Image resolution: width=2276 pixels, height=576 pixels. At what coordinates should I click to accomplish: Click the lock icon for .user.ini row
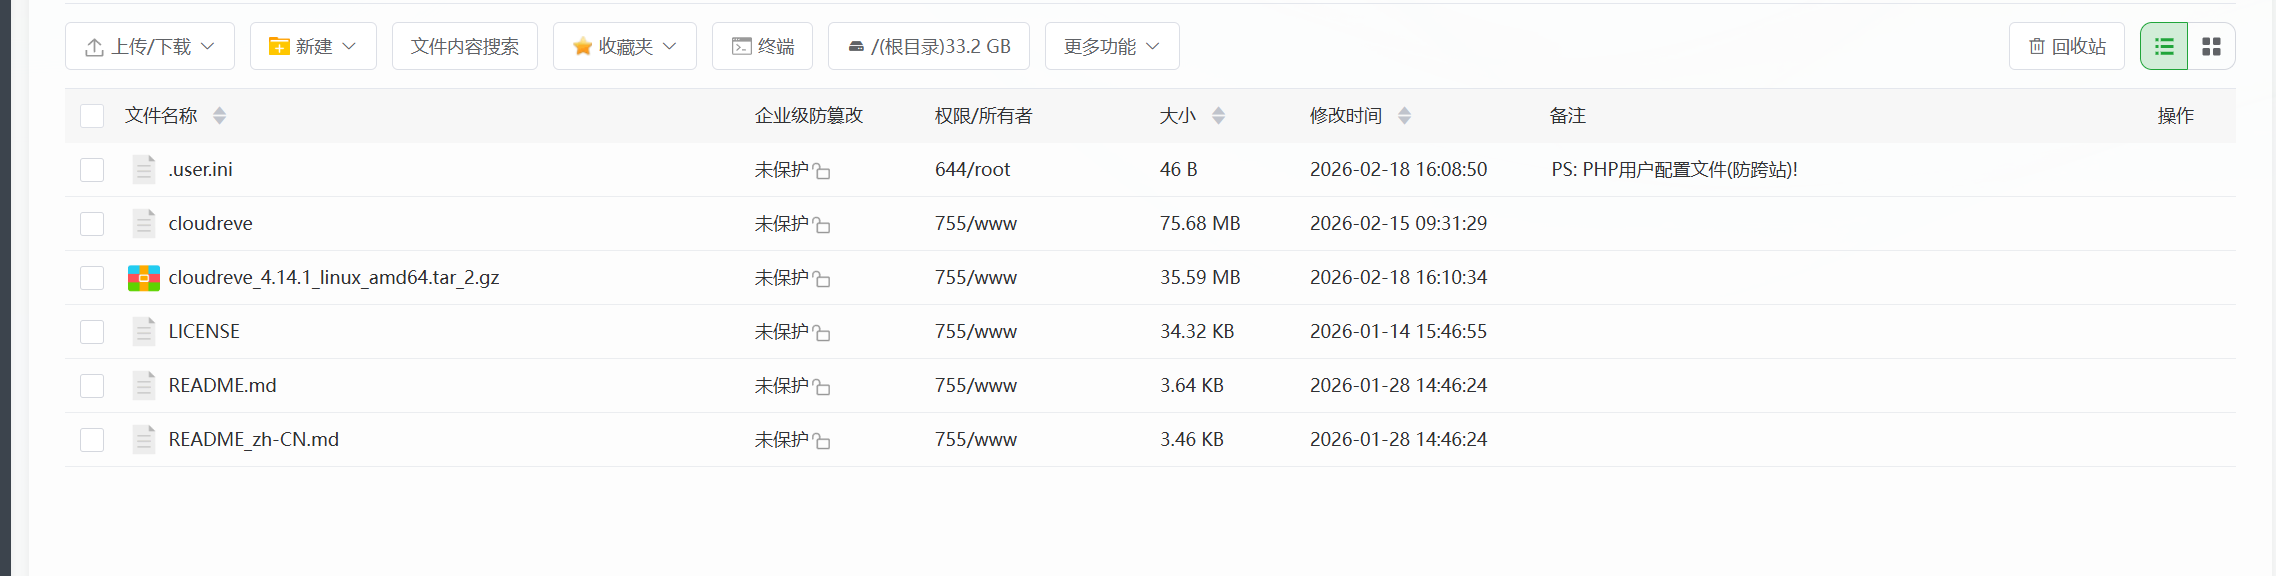[822, 171]
